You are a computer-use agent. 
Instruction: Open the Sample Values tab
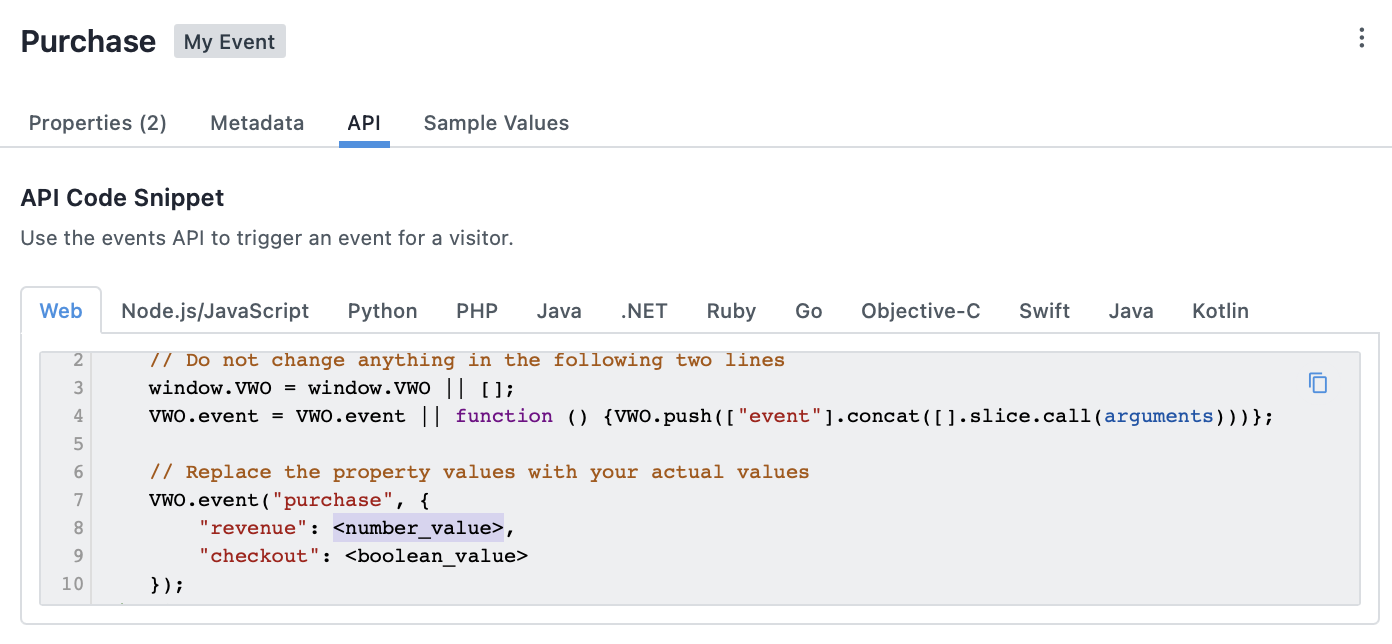(496, 123)
